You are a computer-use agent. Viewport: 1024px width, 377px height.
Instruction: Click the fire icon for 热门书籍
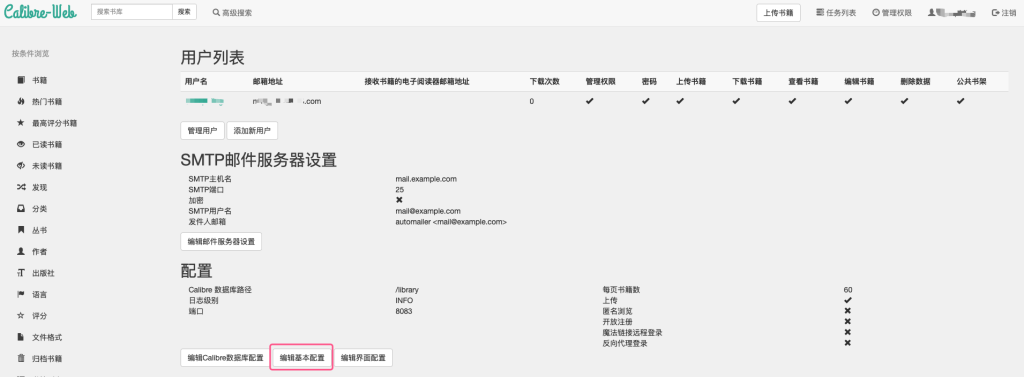[x=21, y=102]
